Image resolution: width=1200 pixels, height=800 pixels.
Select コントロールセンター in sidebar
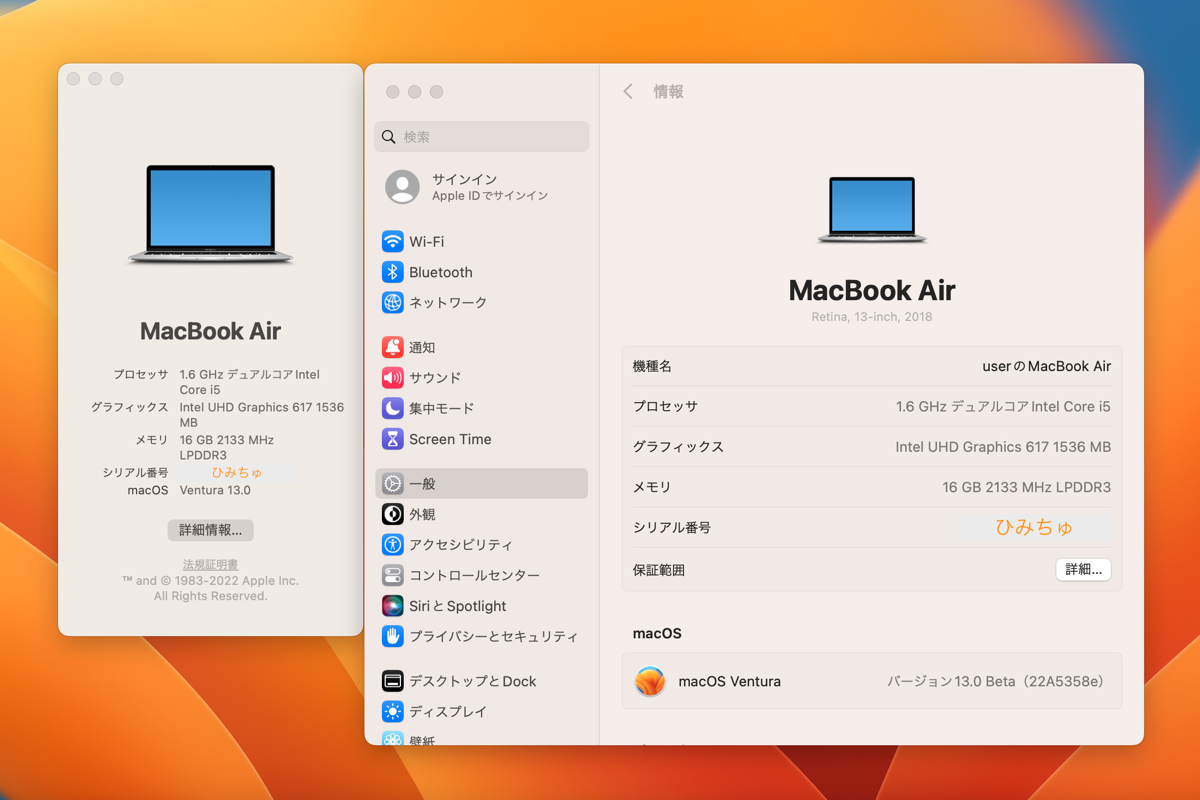pos(473,575)
